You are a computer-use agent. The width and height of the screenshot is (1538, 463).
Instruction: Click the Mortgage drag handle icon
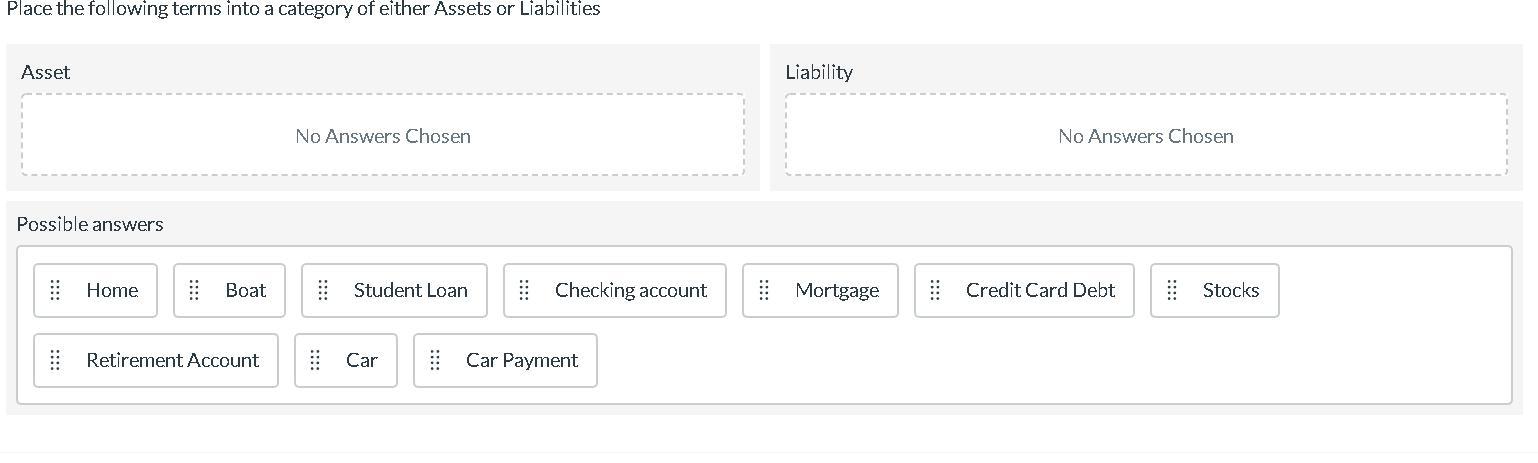pyautogui.click(x=764, y=290)
